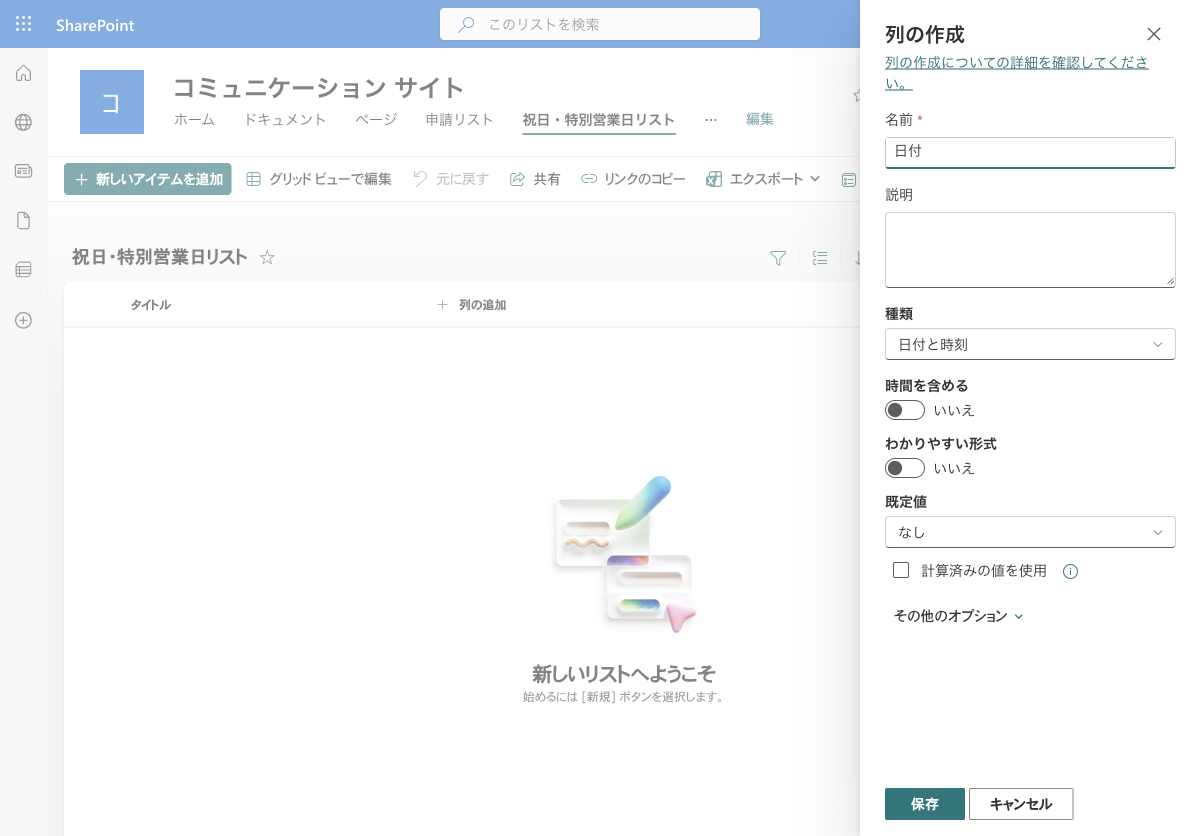The image size is (1200, 836).
Task: Click the info icon beside 計算済みの値を使用
Action: (x=1070, y=572)
